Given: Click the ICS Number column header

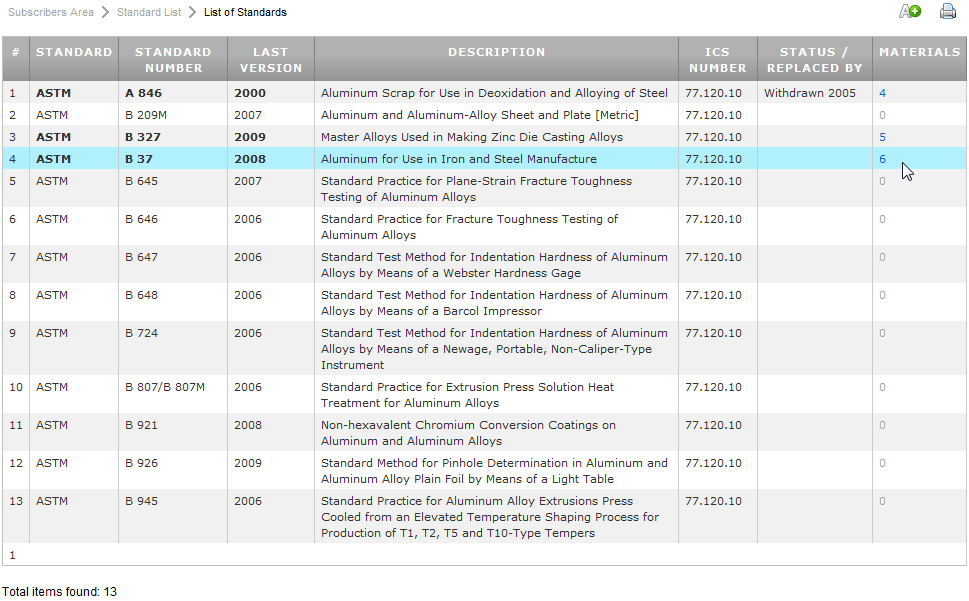Looking at the screenshot, I should click(x=717, y=59).
